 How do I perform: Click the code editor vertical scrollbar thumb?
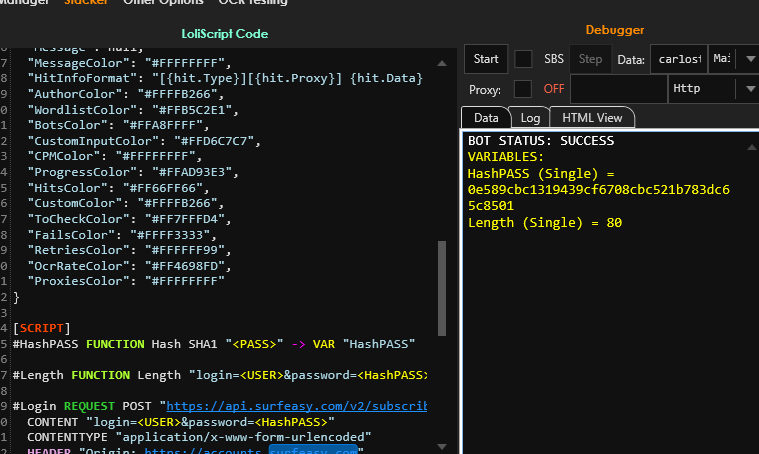tap(441, 288)
